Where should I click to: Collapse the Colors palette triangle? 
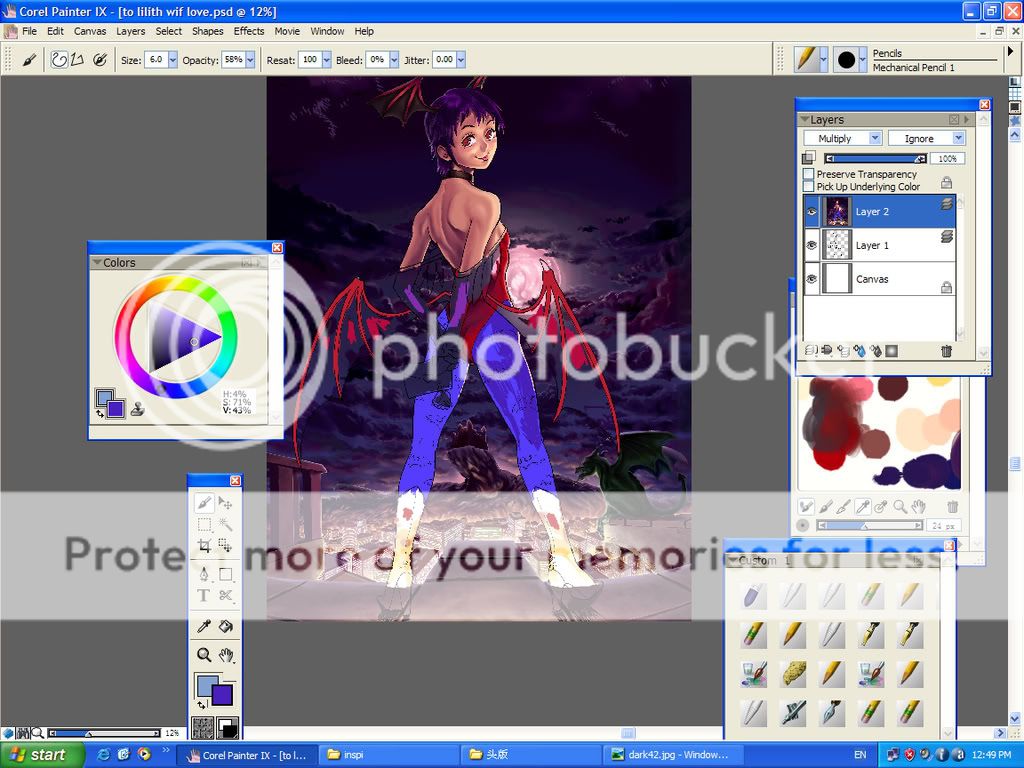97,263
